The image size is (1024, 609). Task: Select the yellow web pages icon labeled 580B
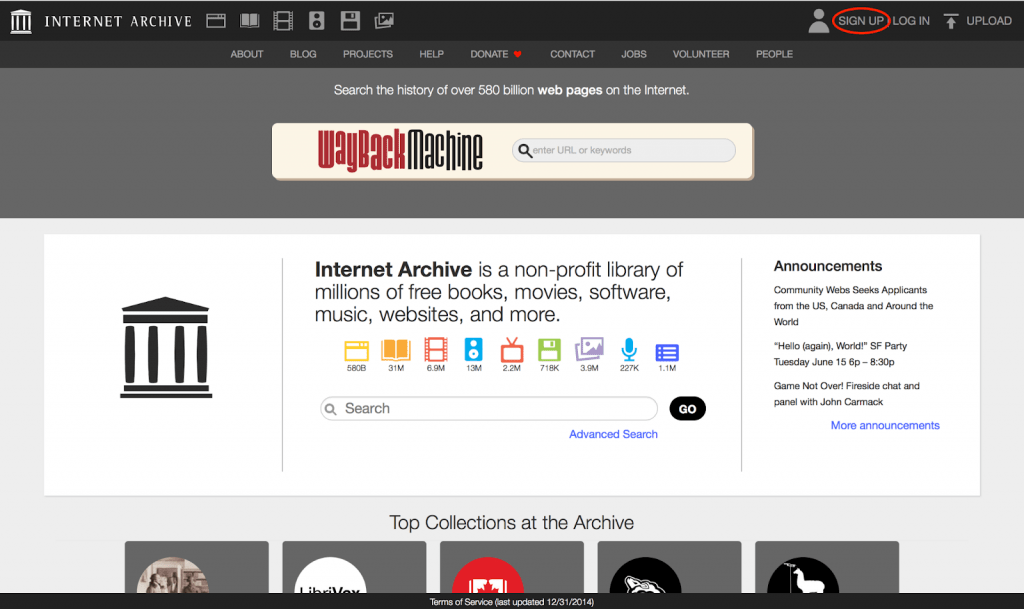coord(357,351)
